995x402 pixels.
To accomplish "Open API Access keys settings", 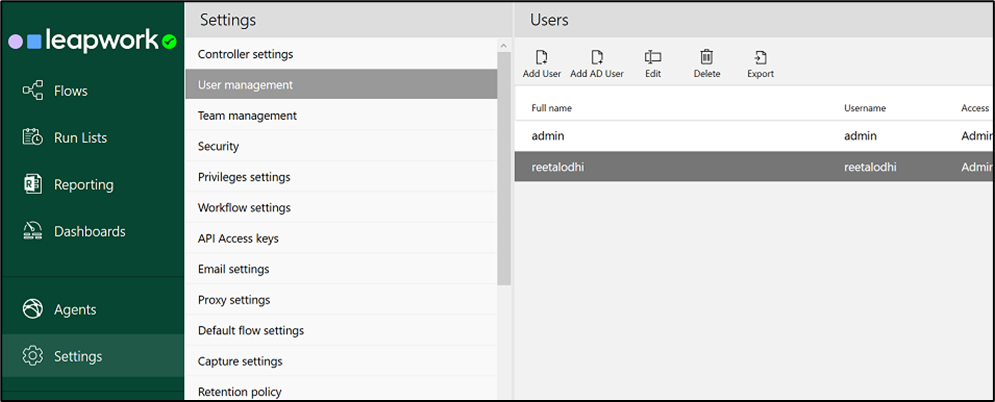I will click(x=238, y=239).
